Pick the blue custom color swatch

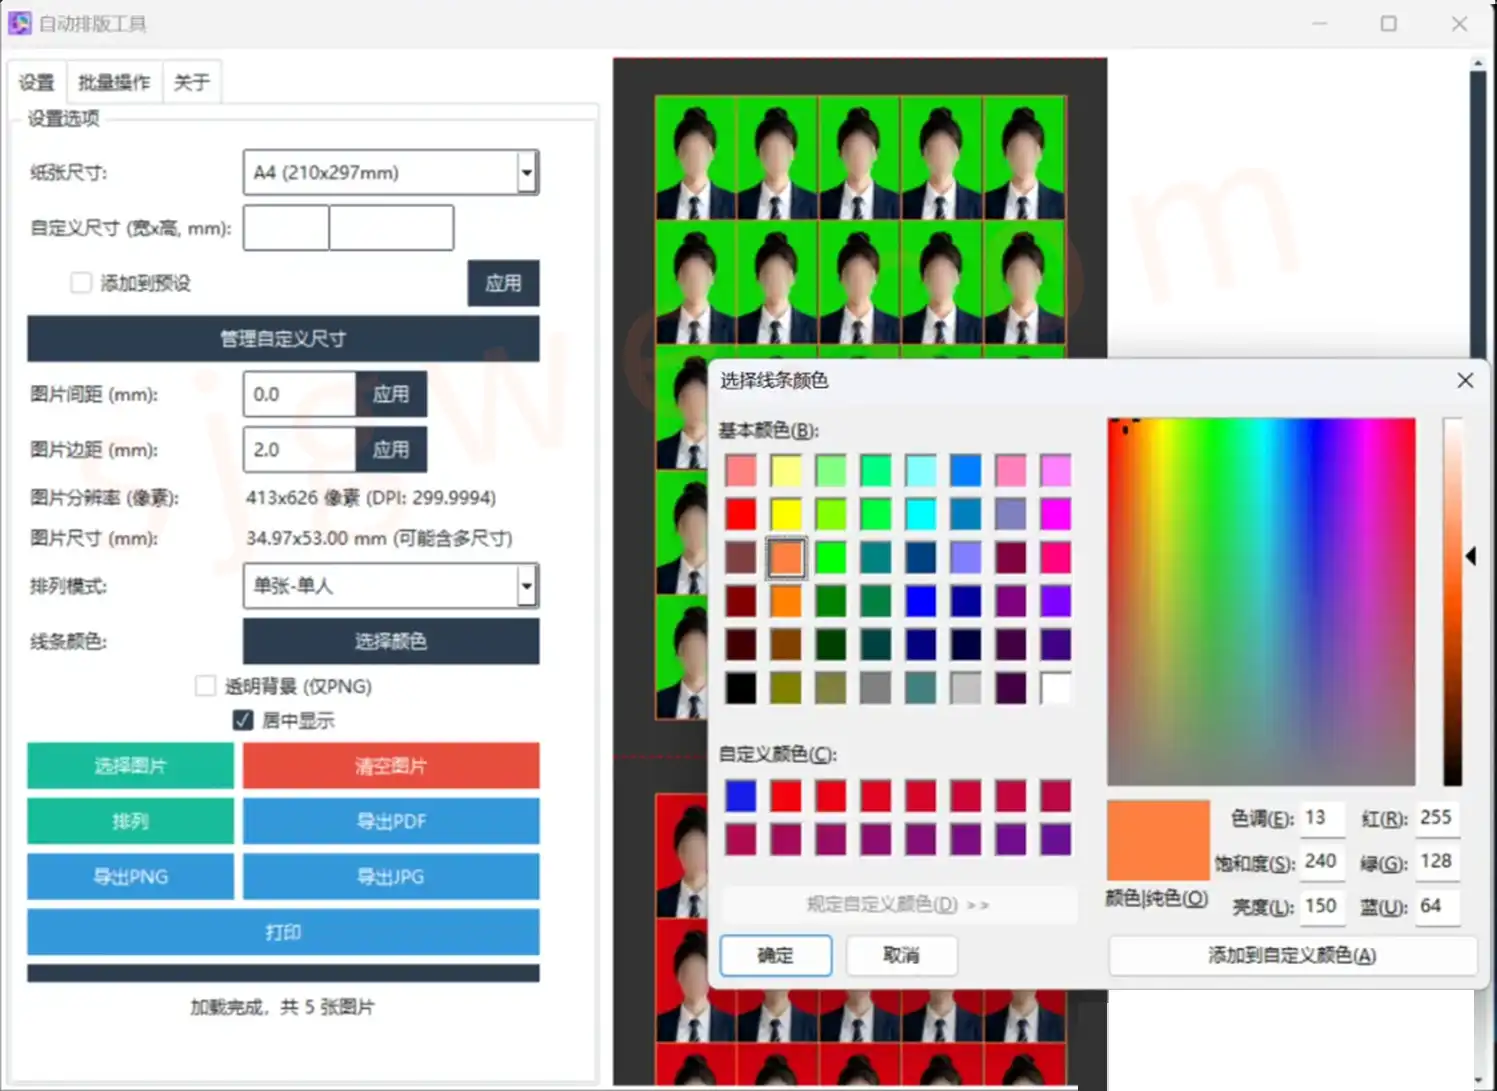tap(741, 796)
